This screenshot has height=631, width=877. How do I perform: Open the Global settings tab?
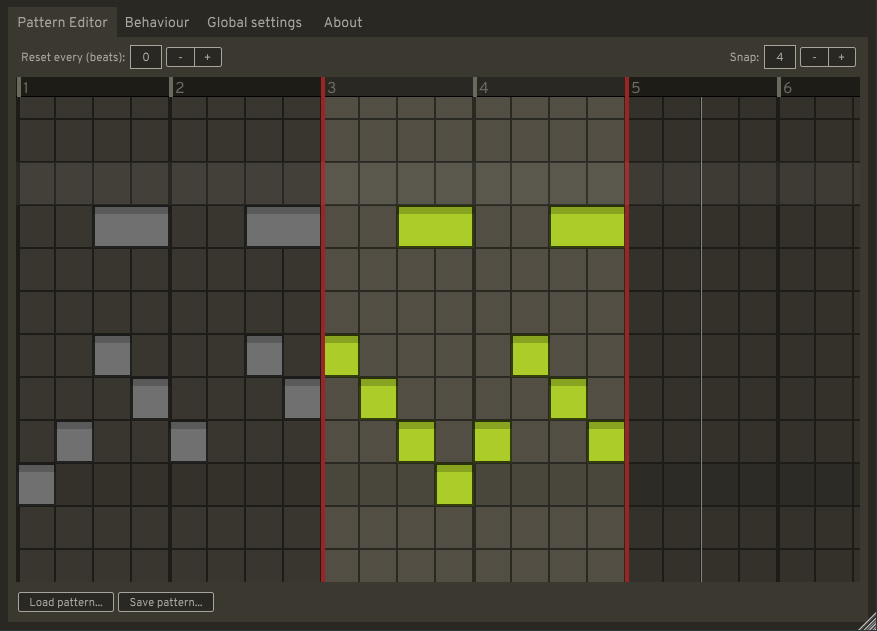click(254, 22)
